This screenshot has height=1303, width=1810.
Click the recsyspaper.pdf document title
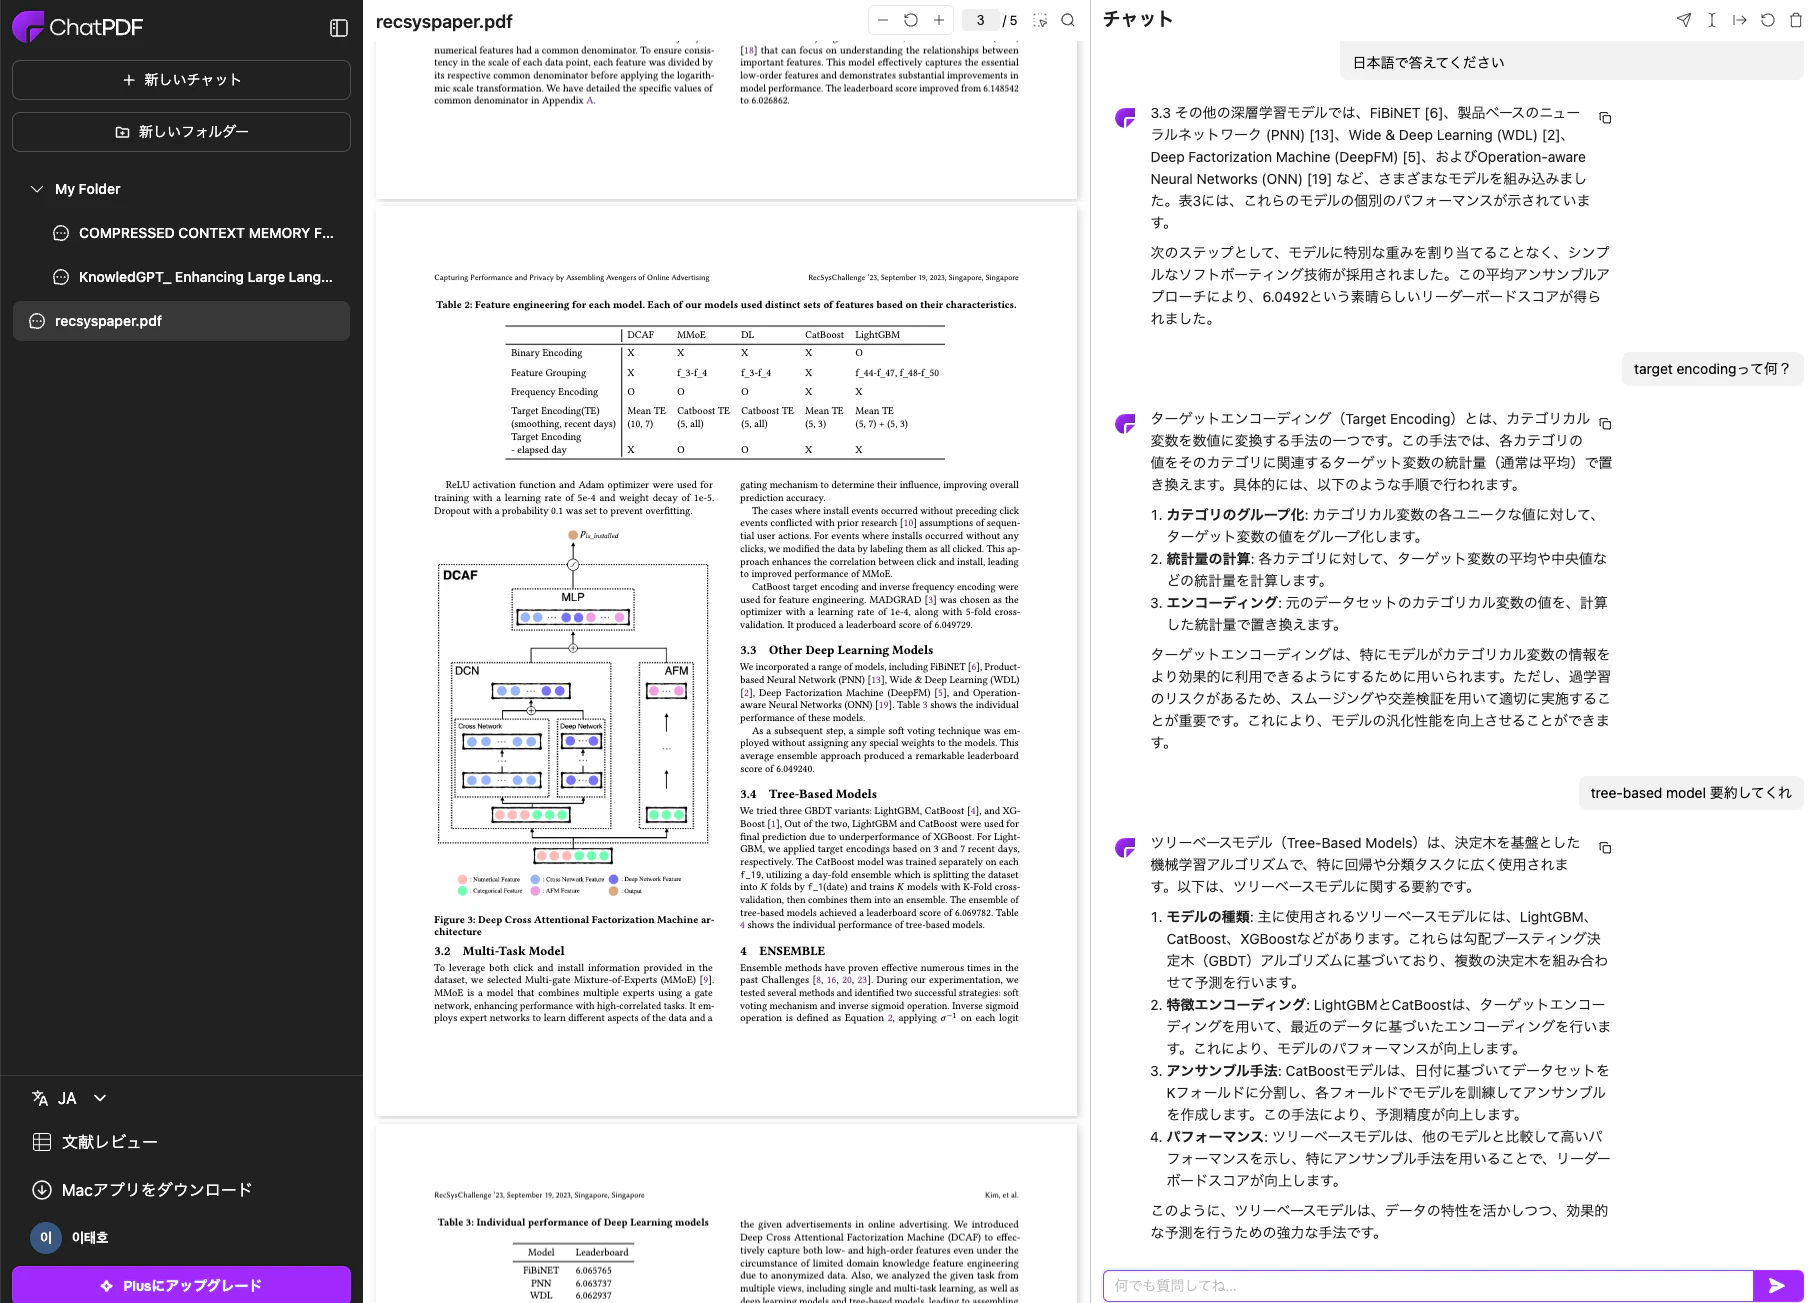pyautogui.click(x=444, y=21)
